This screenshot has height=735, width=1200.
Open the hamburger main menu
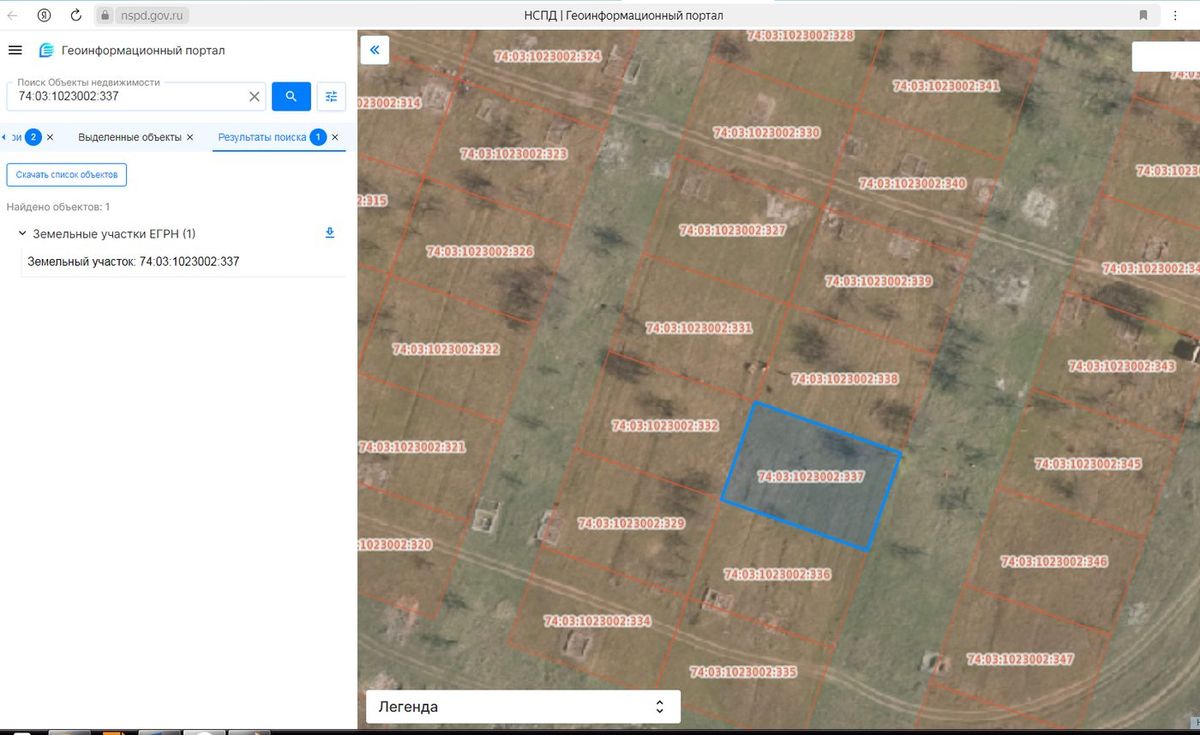click(14, 50)
